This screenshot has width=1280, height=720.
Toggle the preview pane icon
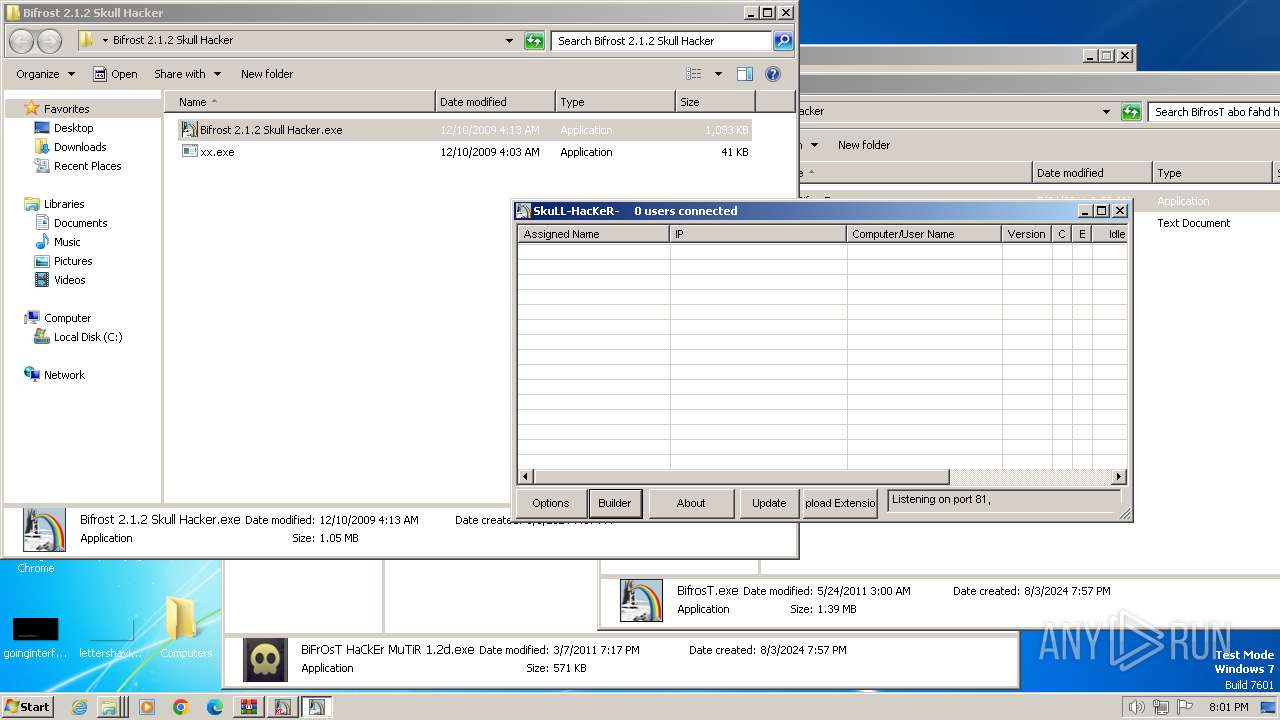click(744, 74)
